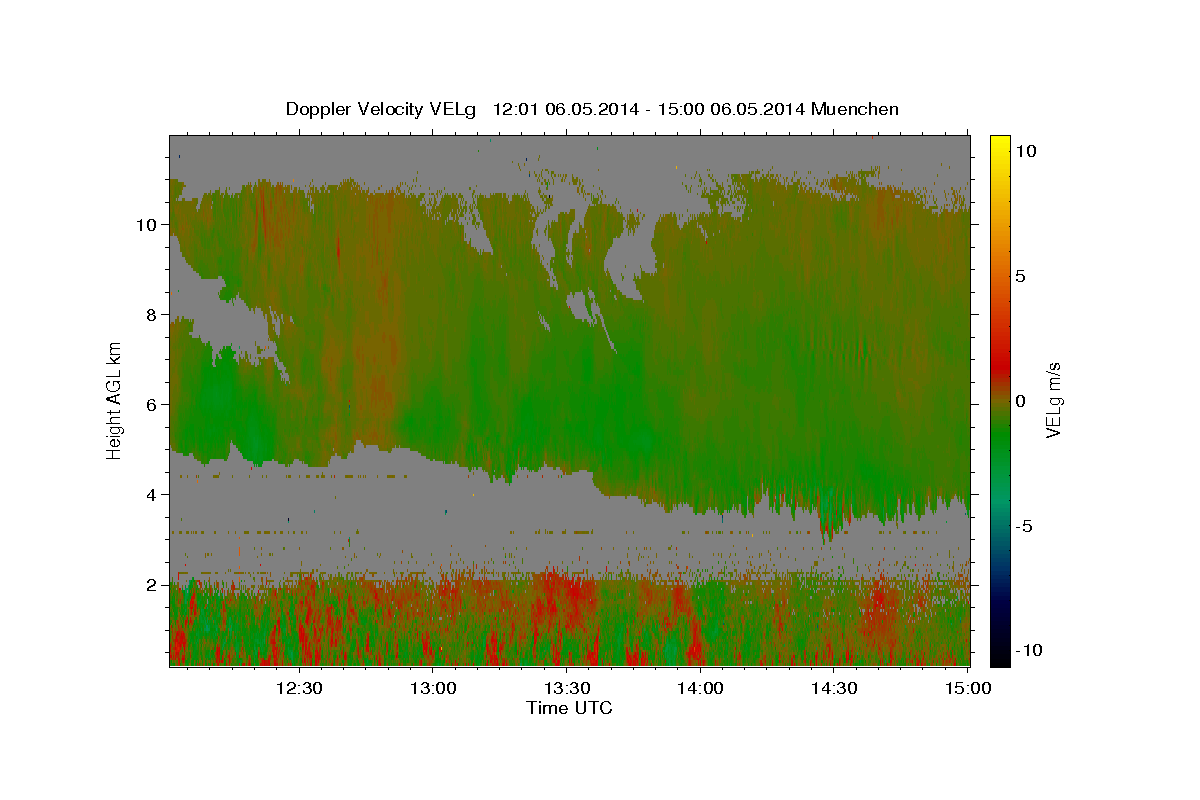1200x800 pixels.
Task: Click the "VELg m/s" colorbar label
Action: click(1053, 400)
